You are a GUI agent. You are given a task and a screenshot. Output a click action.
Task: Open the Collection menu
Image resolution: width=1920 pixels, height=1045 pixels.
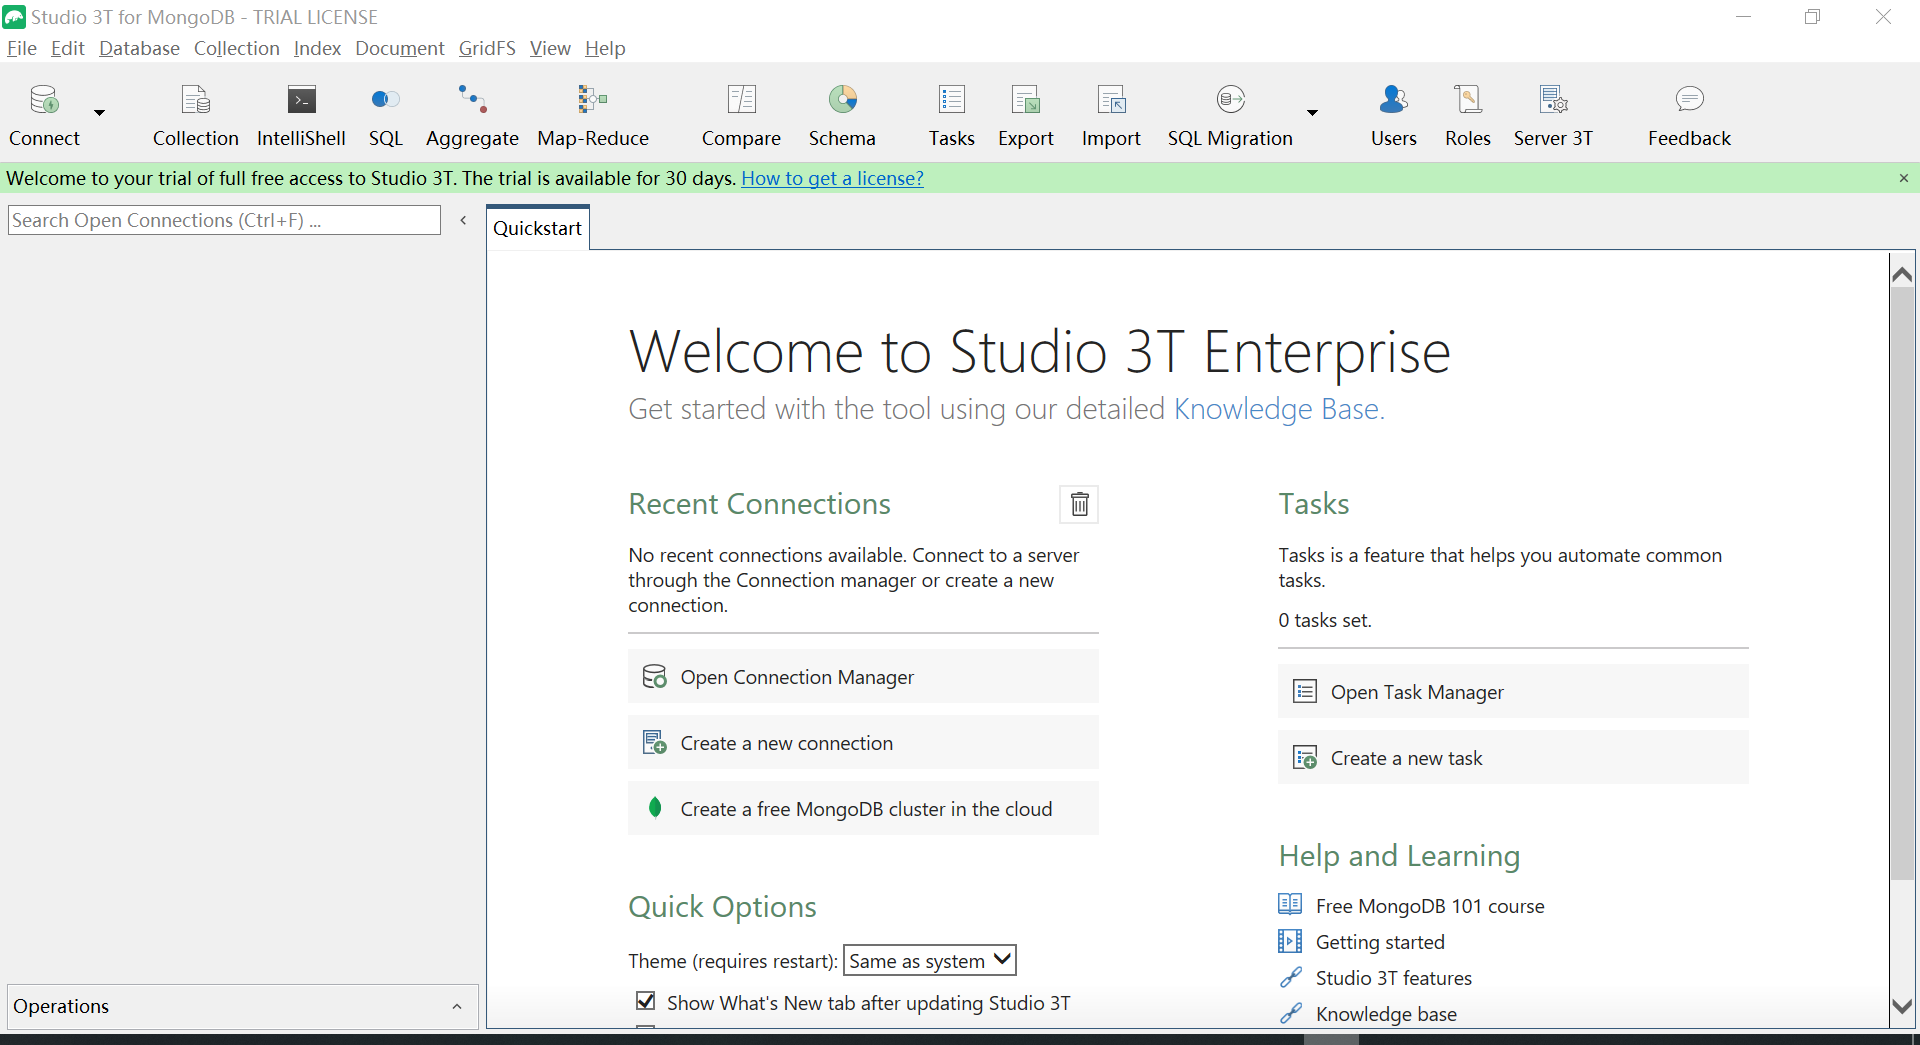click(236, 48)
